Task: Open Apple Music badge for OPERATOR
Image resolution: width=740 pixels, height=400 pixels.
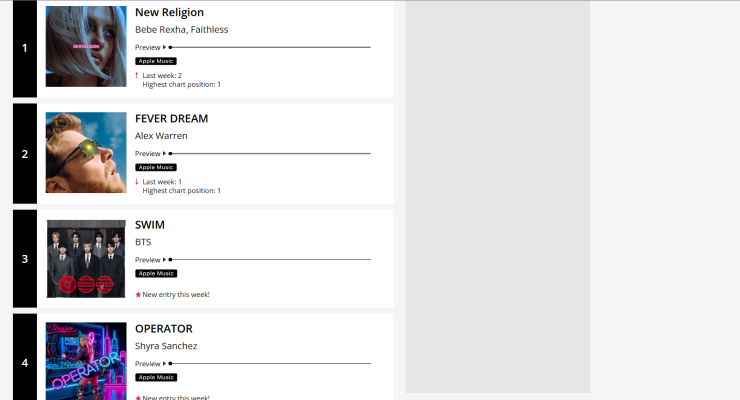Action: click(156, 377)
